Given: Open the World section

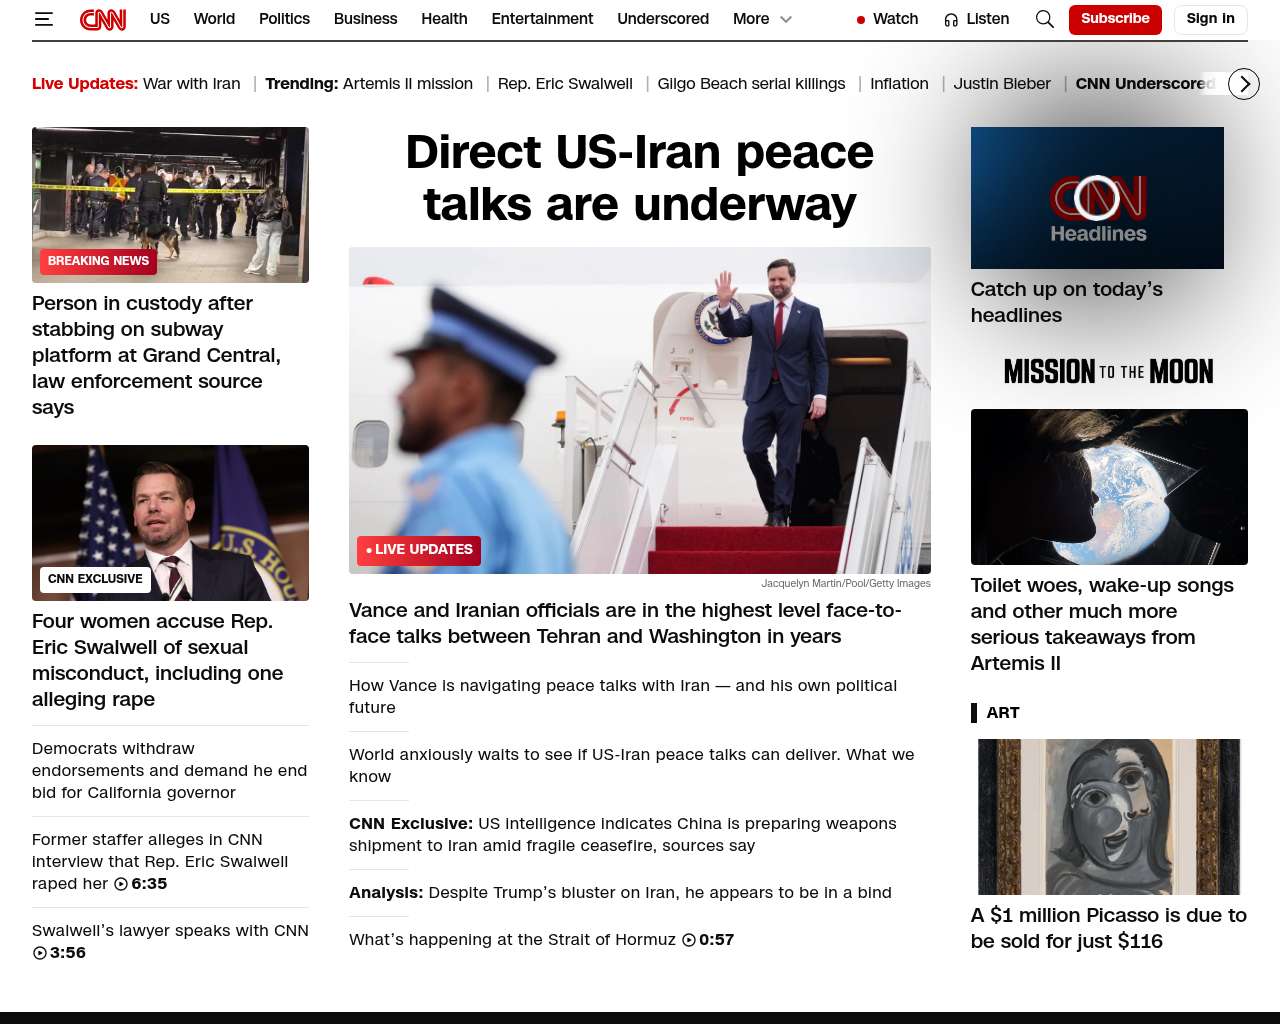Looking at the screenshot, I should [x=214, y=19].
